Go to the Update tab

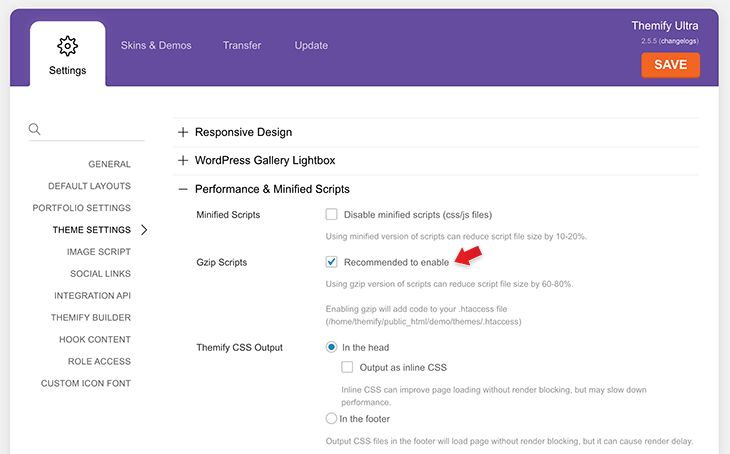click(x=311, y=45)
